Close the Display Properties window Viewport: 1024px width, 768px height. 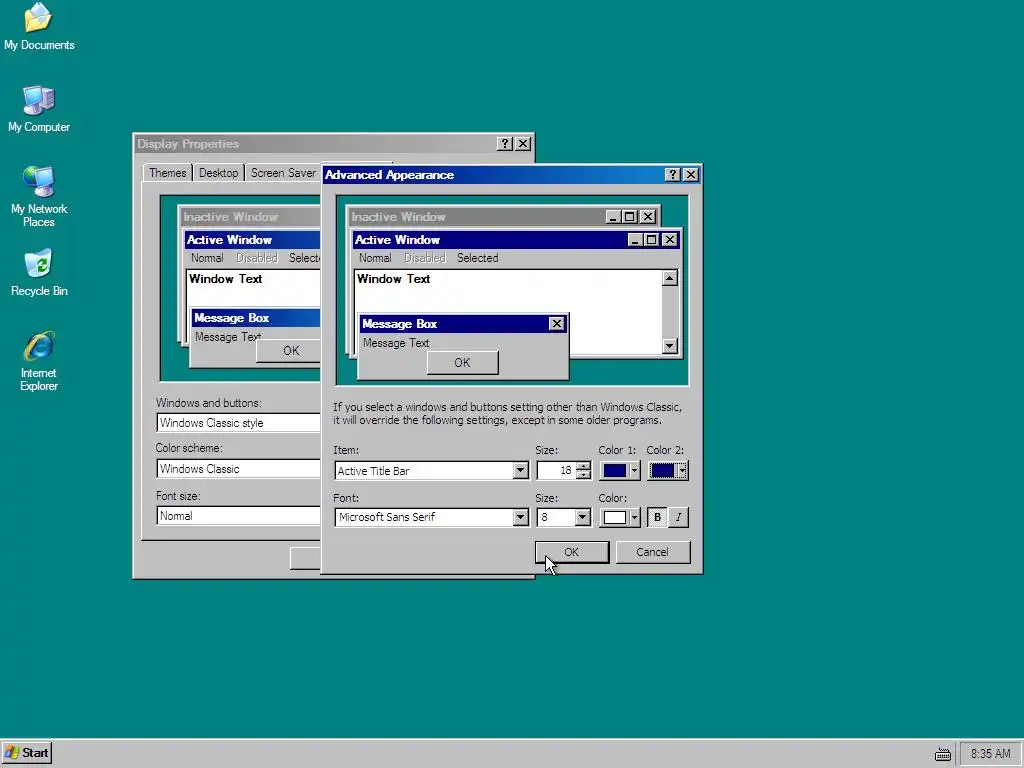[x=523, y=144]
